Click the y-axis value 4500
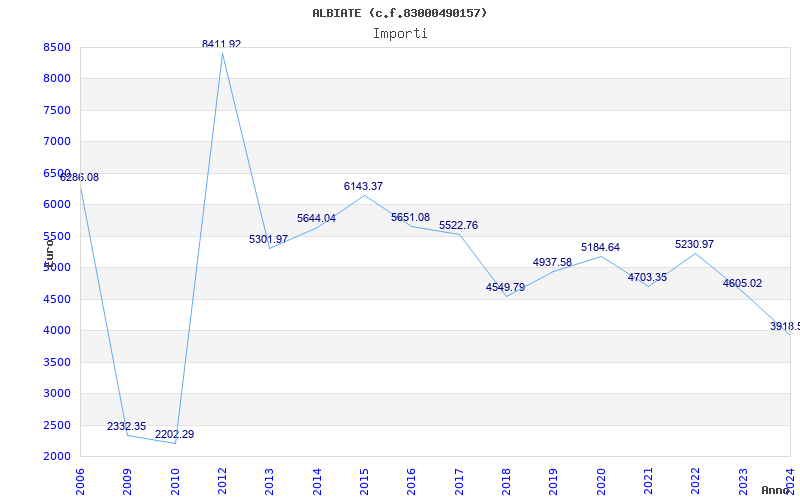 pyautogui.click(x=57, y=299)
